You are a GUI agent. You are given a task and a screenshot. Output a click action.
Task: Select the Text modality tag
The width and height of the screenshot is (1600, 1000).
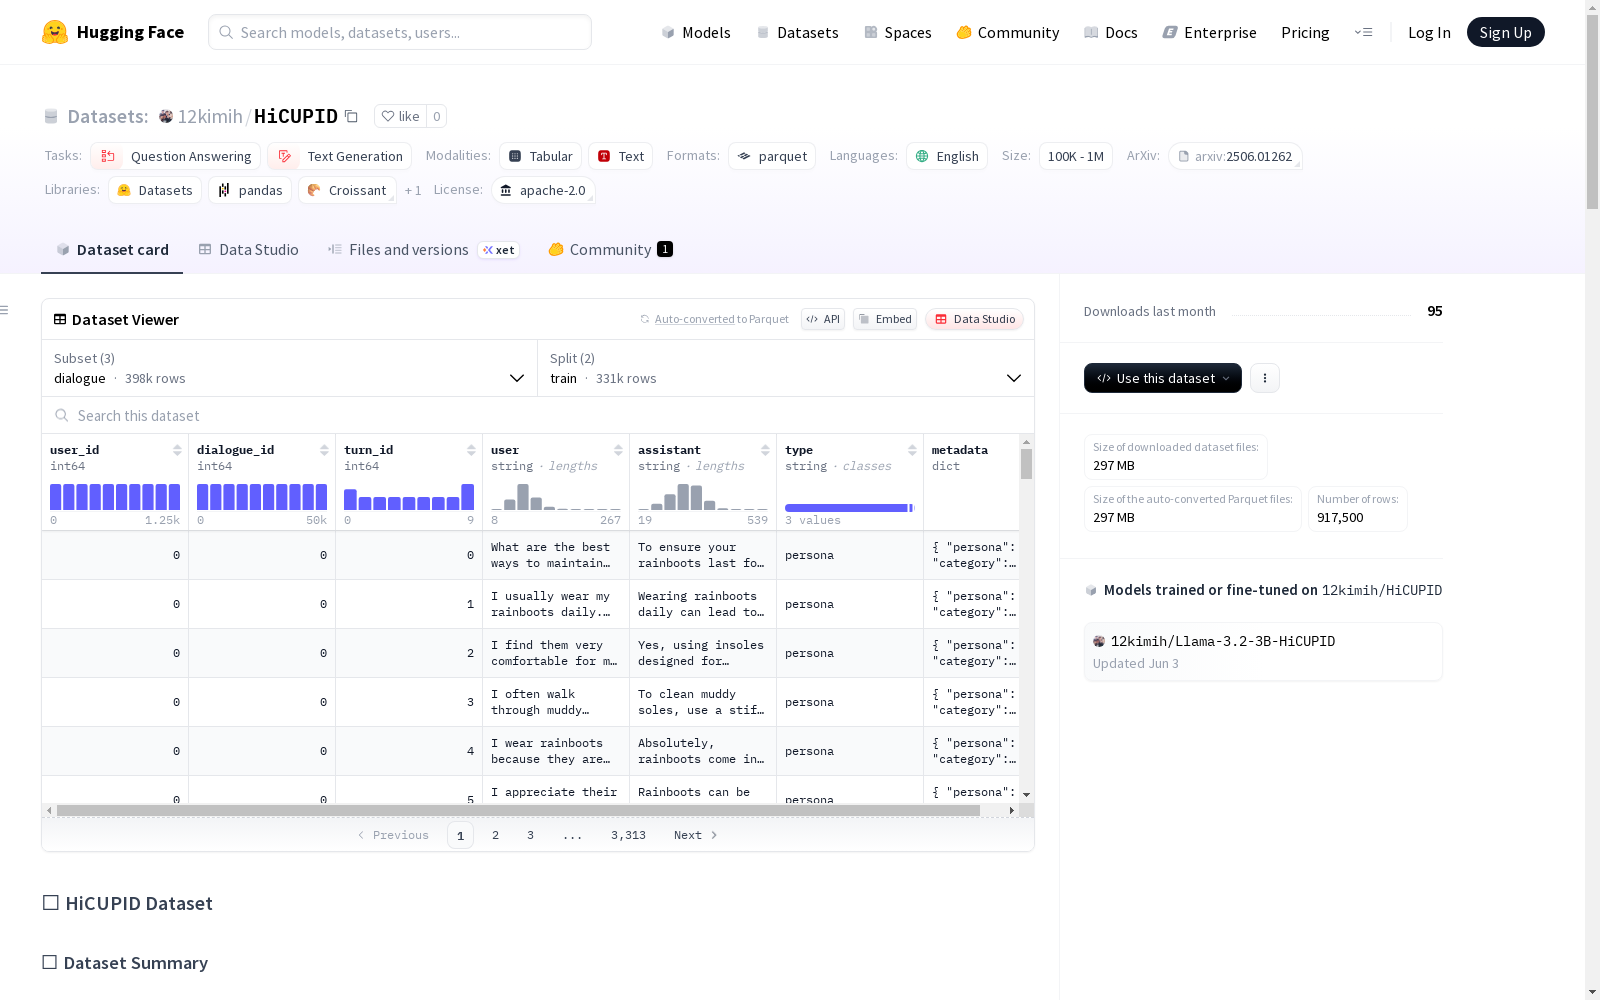620,156
